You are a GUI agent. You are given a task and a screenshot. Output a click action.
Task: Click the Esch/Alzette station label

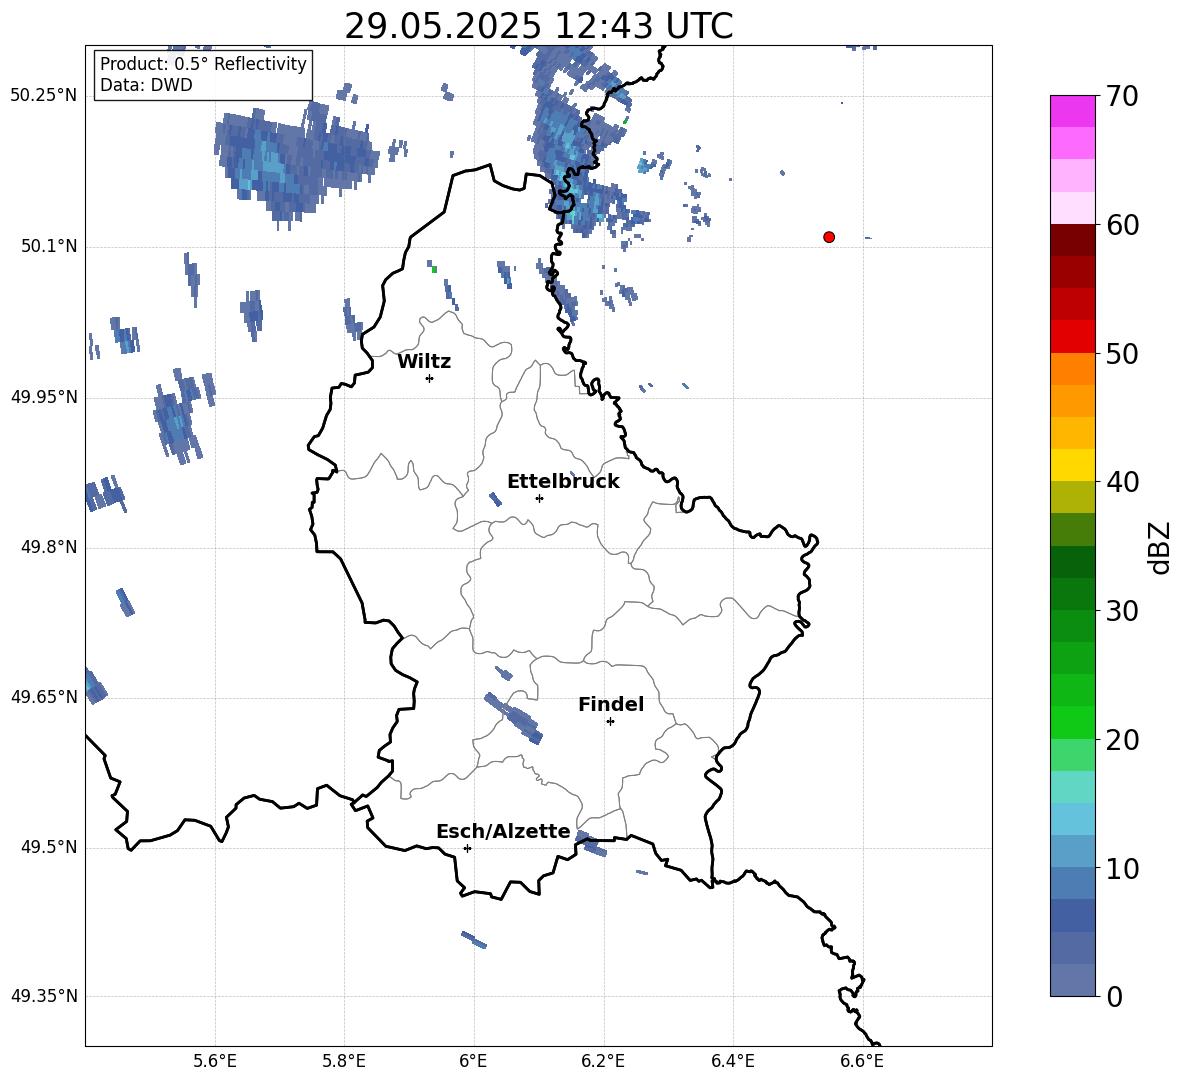click(504, 831)
